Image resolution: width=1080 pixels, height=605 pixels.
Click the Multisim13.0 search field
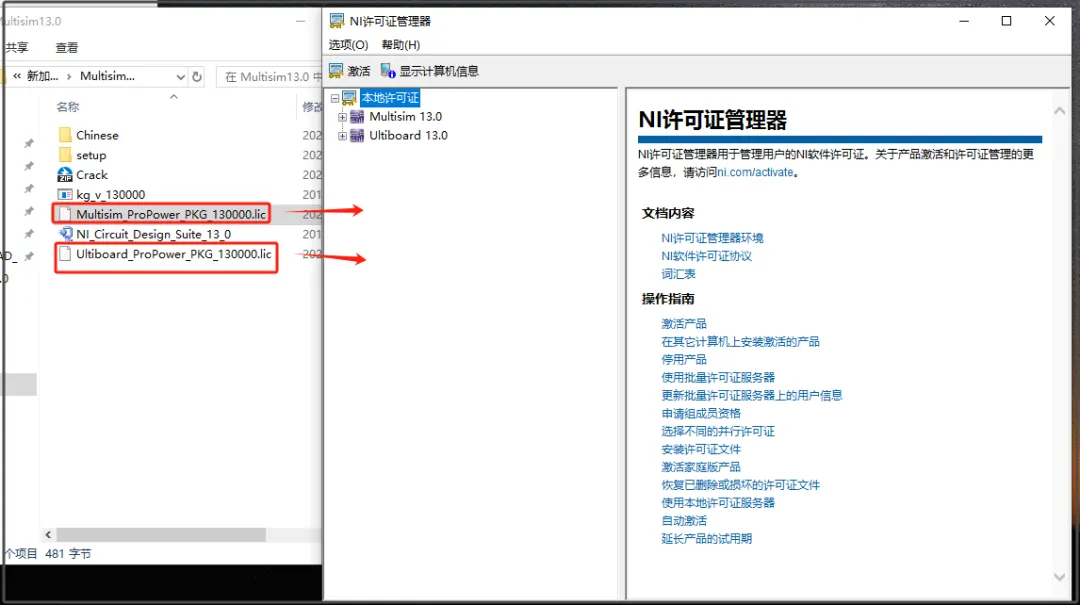point(269,76)
